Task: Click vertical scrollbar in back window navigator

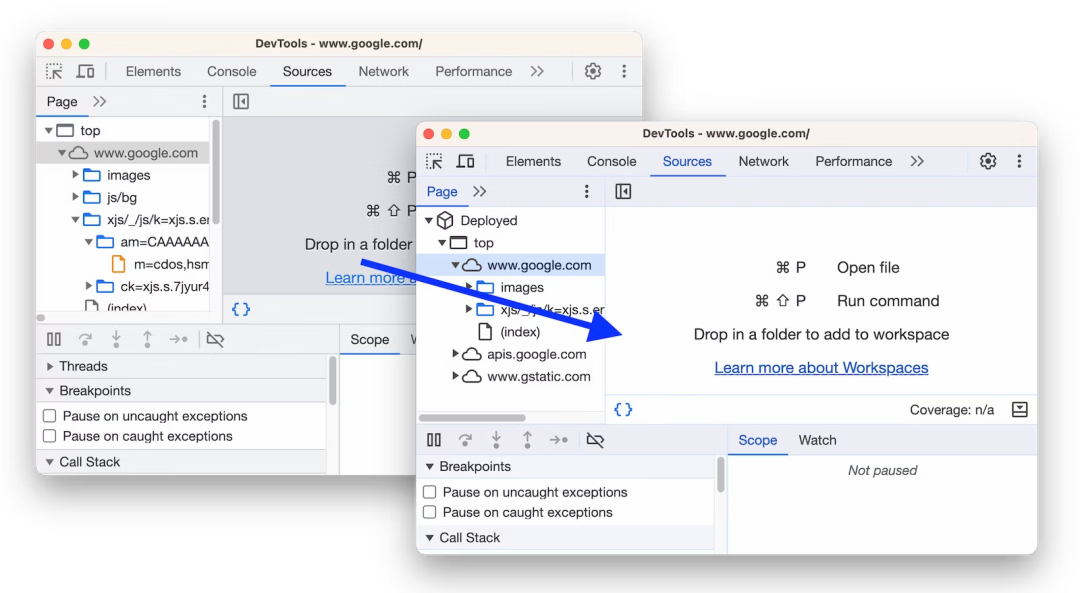Action: point(216,172)
